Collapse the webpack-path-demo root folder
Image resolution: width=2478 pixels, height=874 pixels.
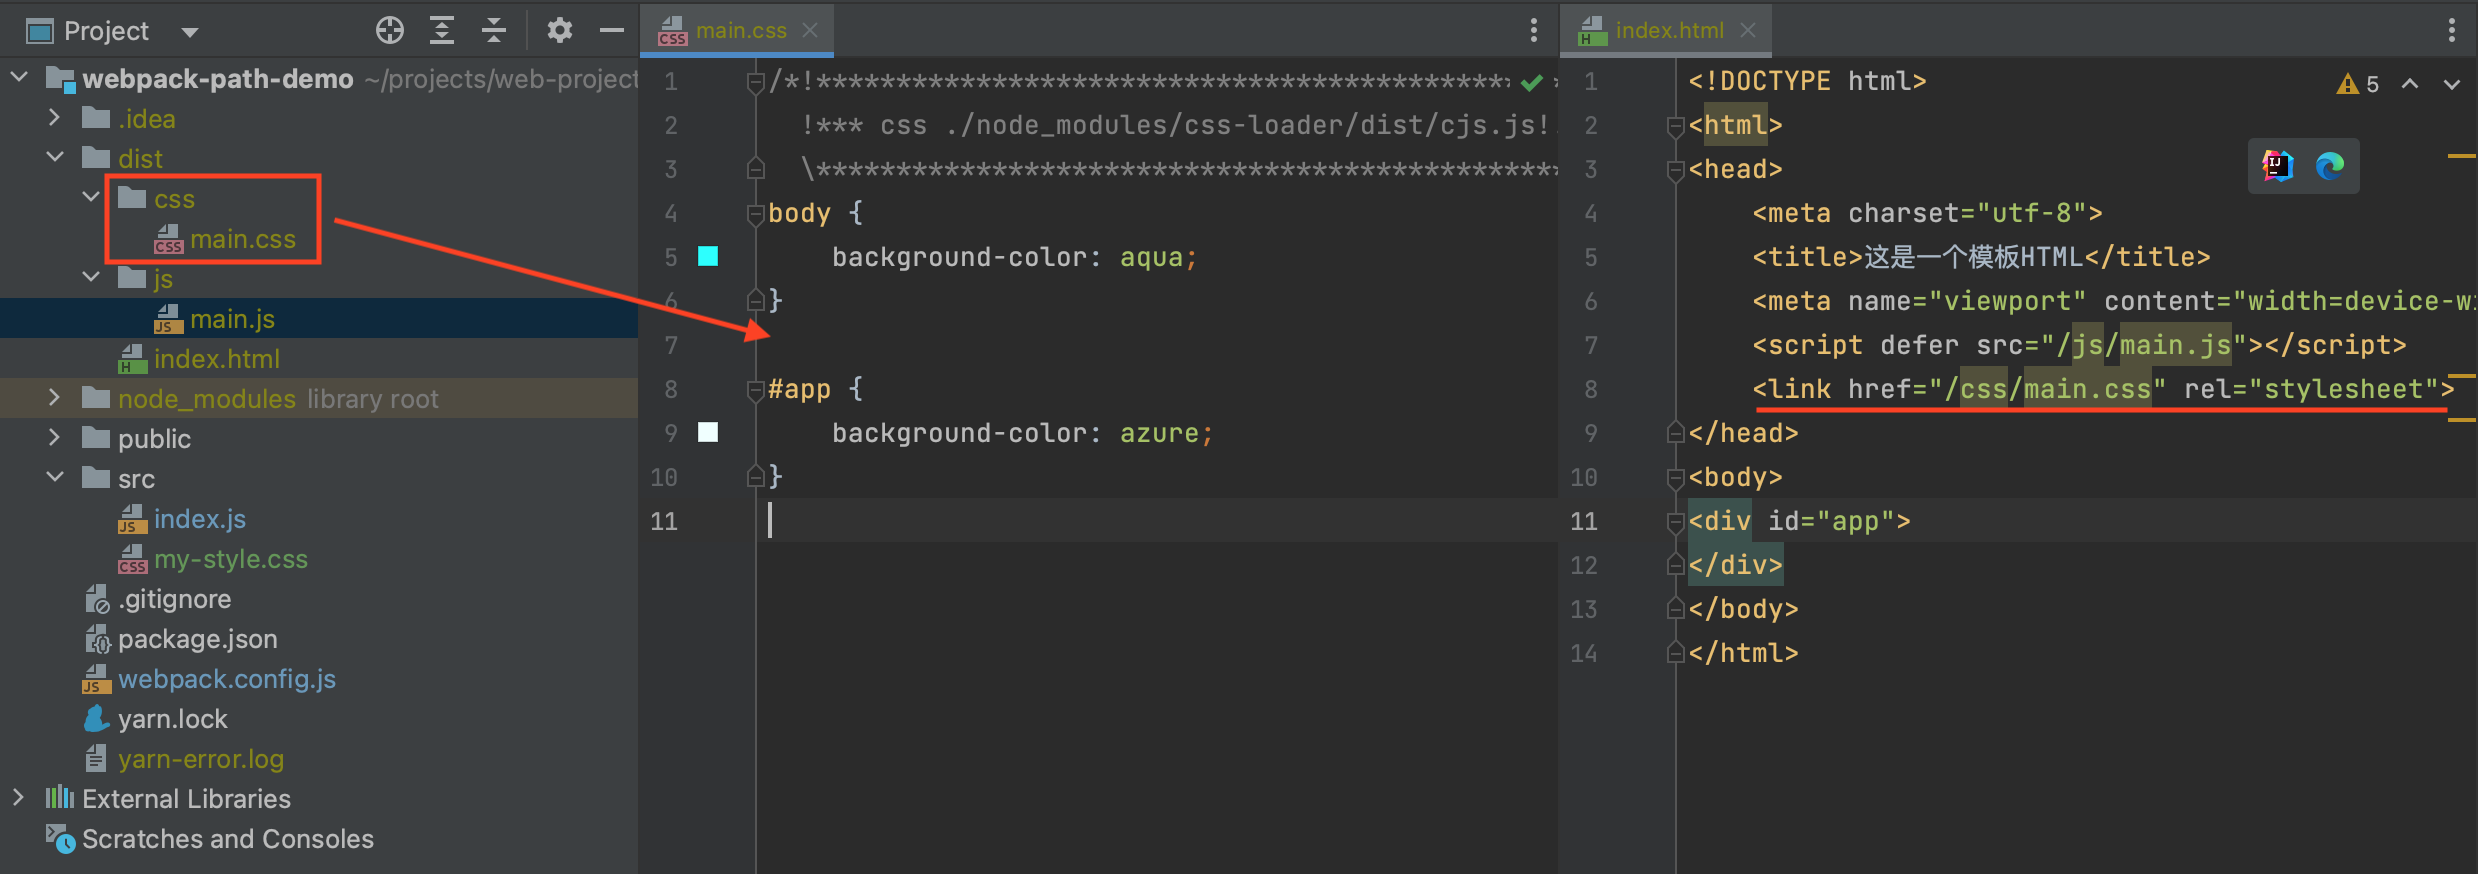[19, 77]
